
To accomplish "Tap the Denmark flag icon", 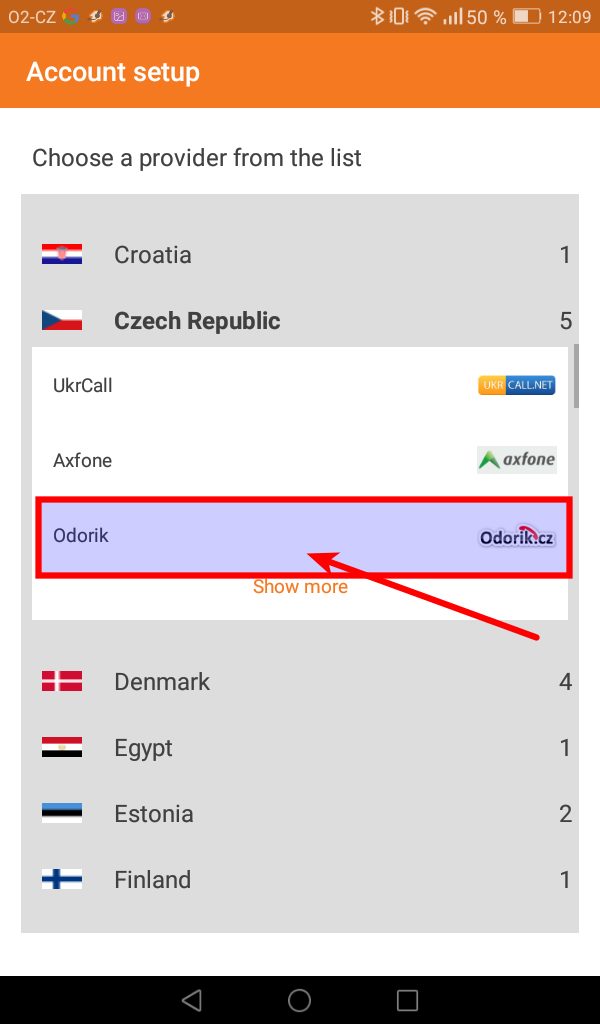I will pyautogui.click(x=62, y=682).
